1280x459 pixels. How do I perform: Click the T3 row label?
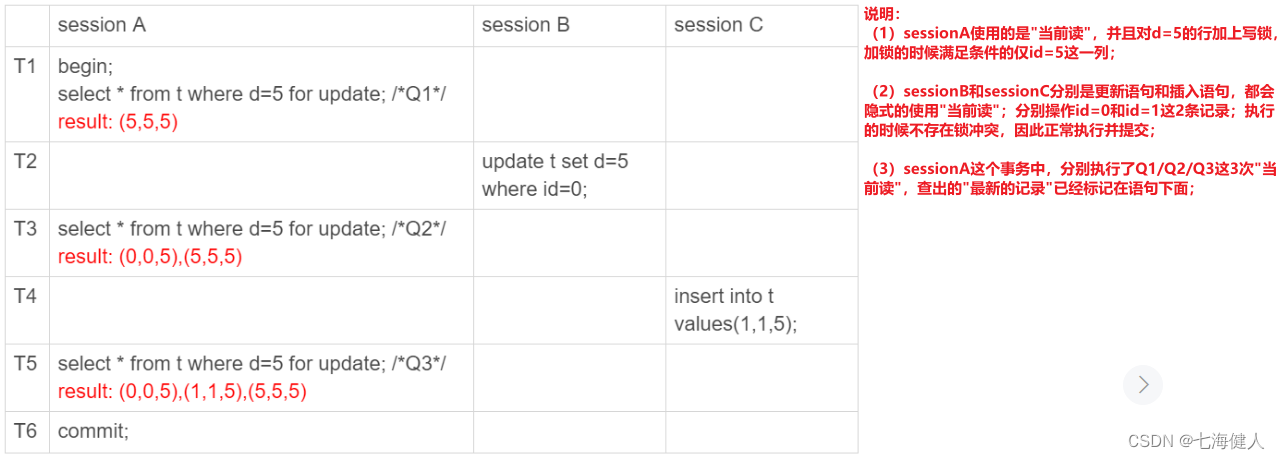pos(25,229)
